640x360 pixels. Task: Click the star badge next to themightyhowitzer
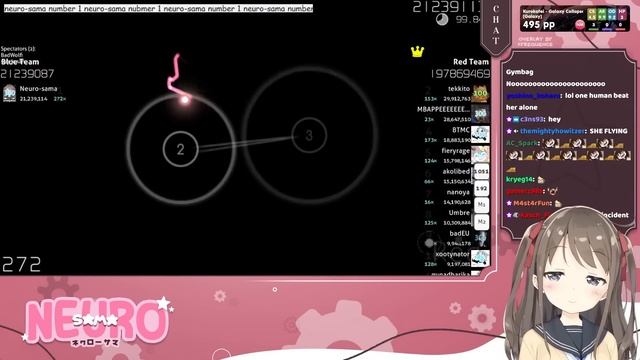(x=509, y=131)
